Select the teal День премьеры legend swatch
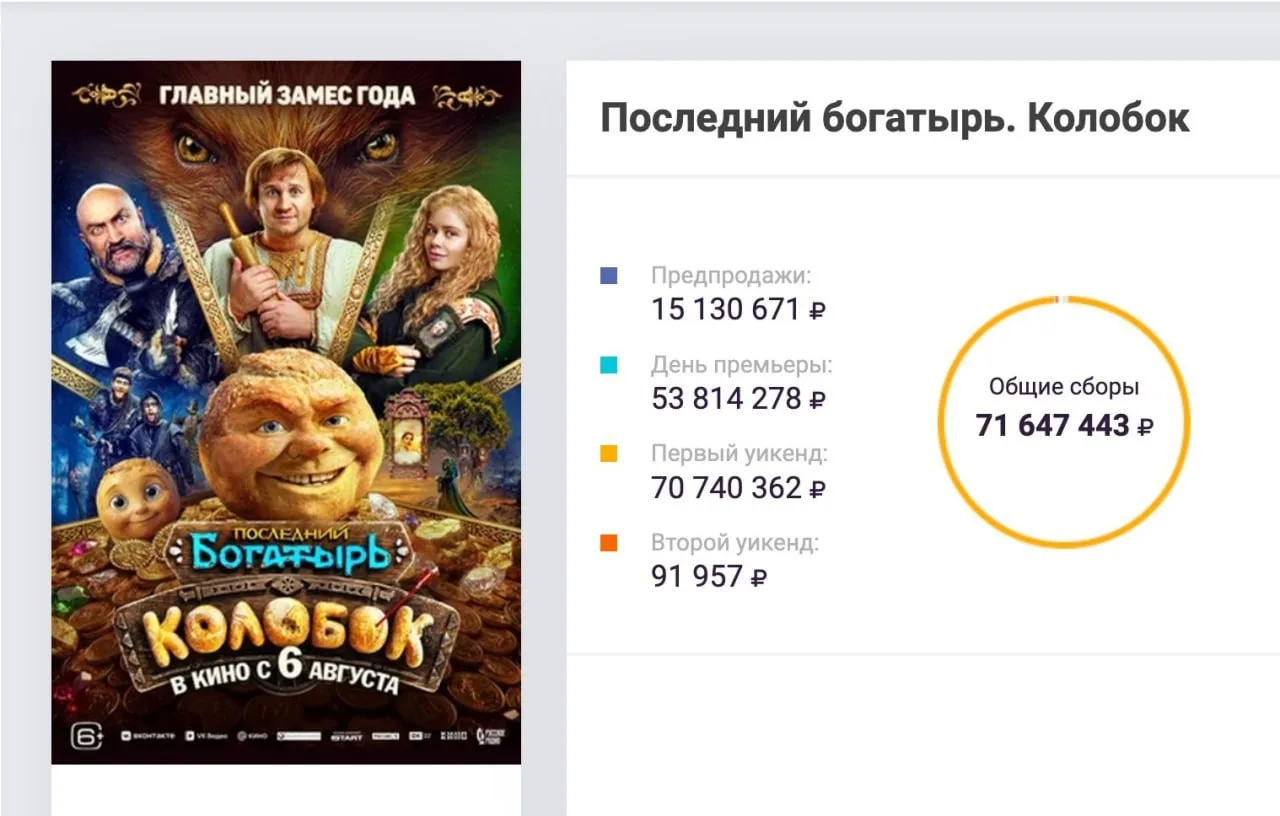1280x816 pixels. coord(608,365)
